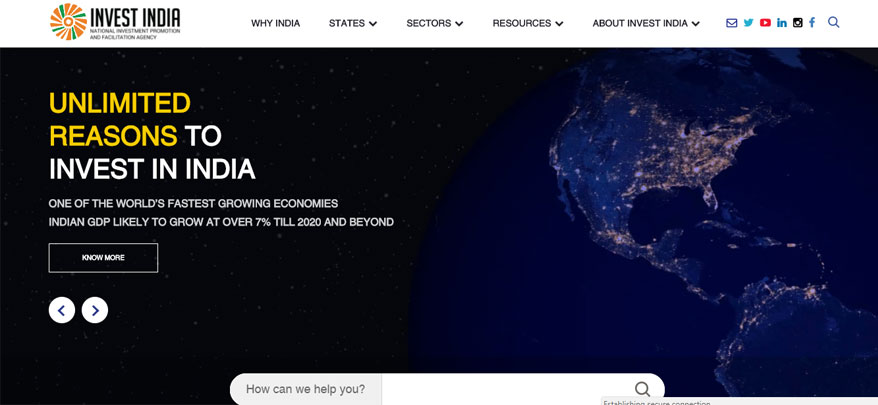Click the Know More button
This screenshot has width=878, height=405.
click(103, 258)
